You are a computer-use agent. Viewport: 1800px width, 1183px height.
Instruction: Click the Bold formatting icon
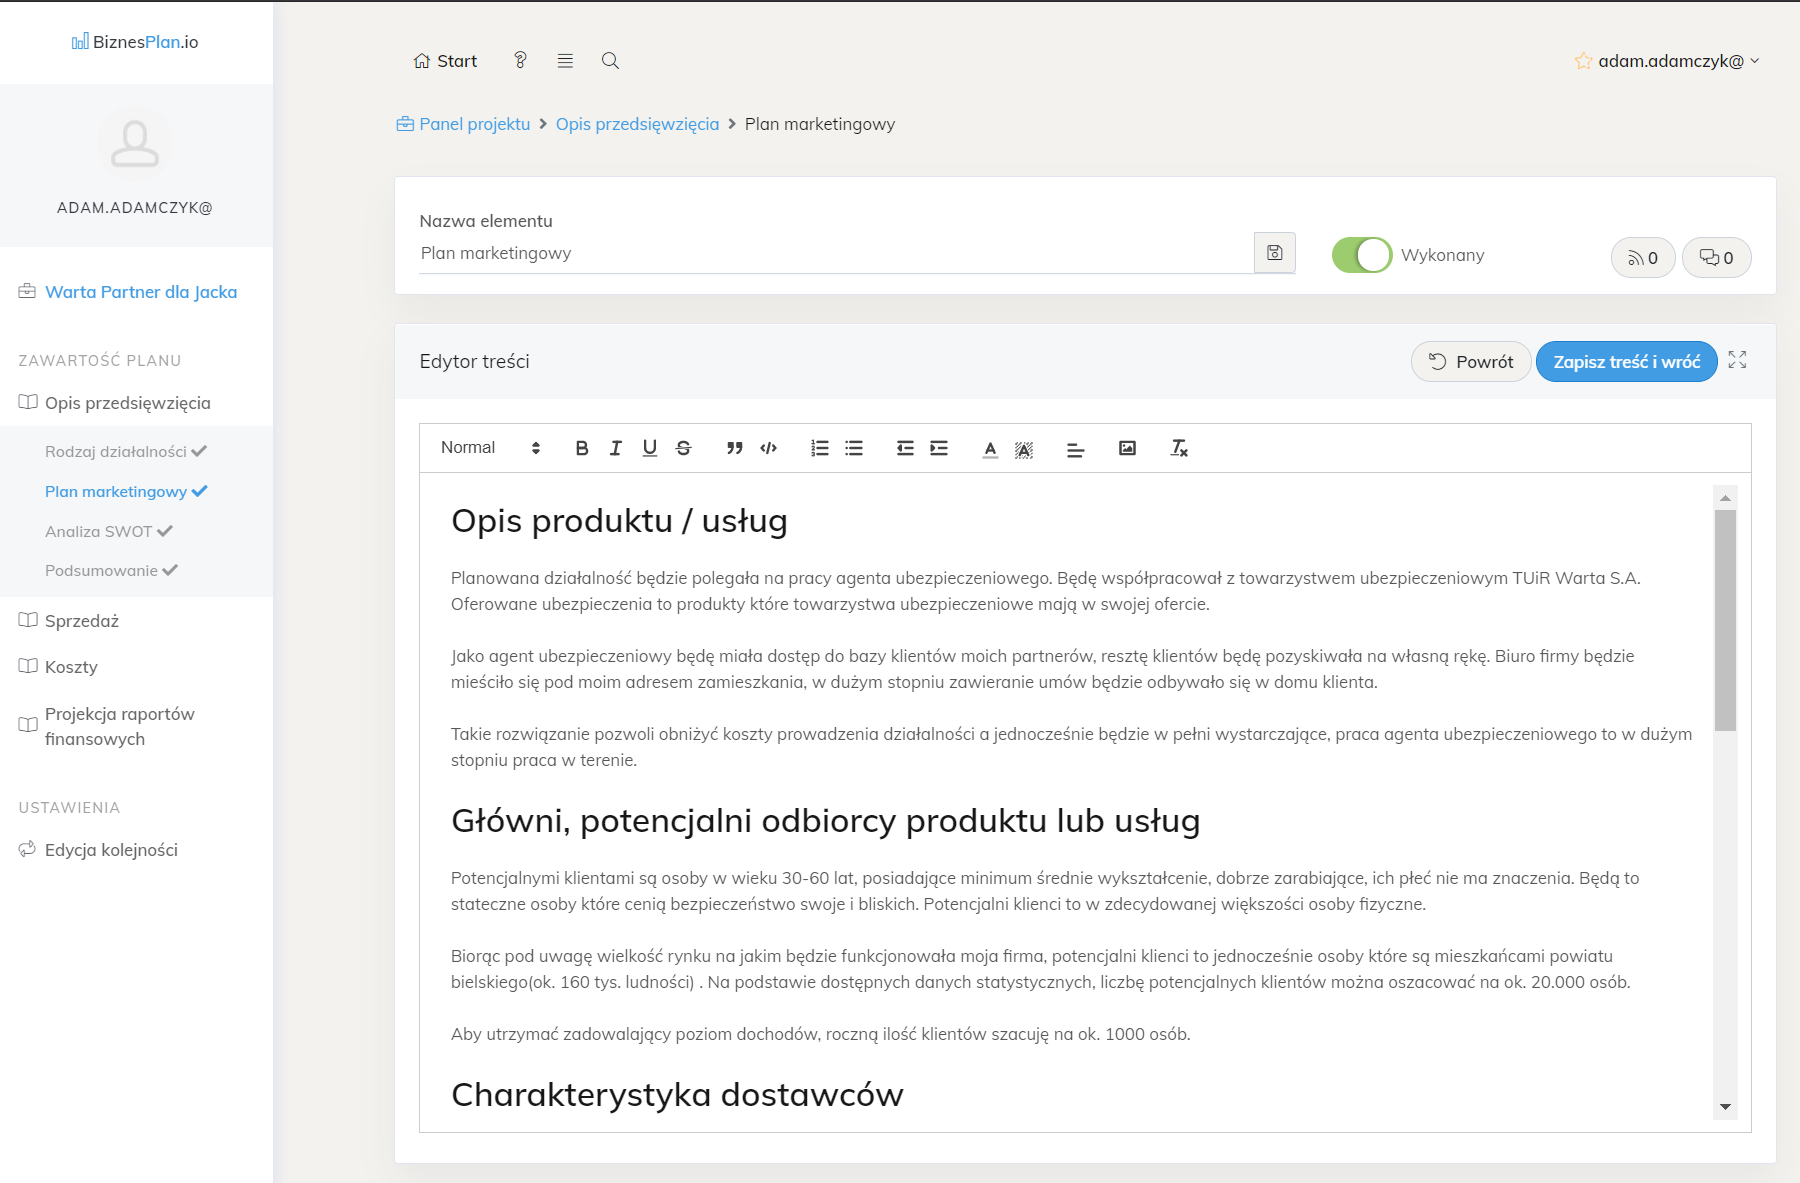click(x=582, y=448)
